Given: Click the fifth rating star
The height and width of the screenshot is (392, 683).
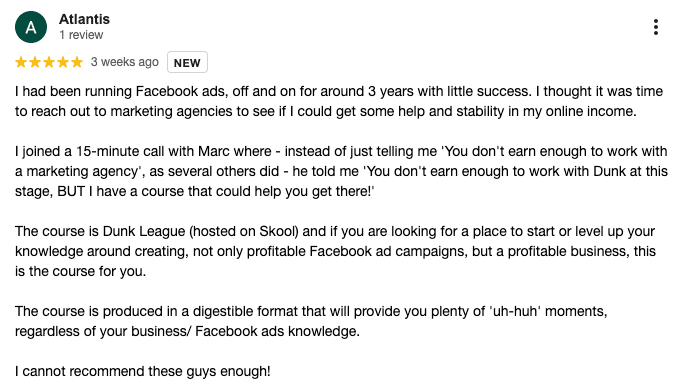Looking at the screenshot, I should [77, 62].
